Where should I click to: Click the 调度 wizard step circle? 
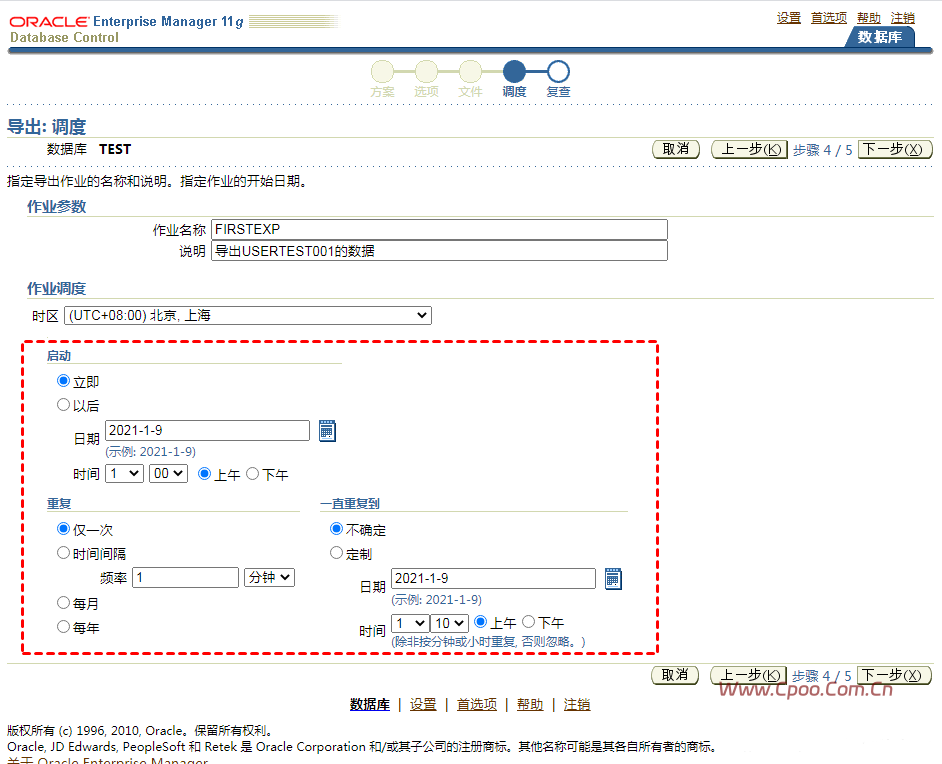click(514, 71)
